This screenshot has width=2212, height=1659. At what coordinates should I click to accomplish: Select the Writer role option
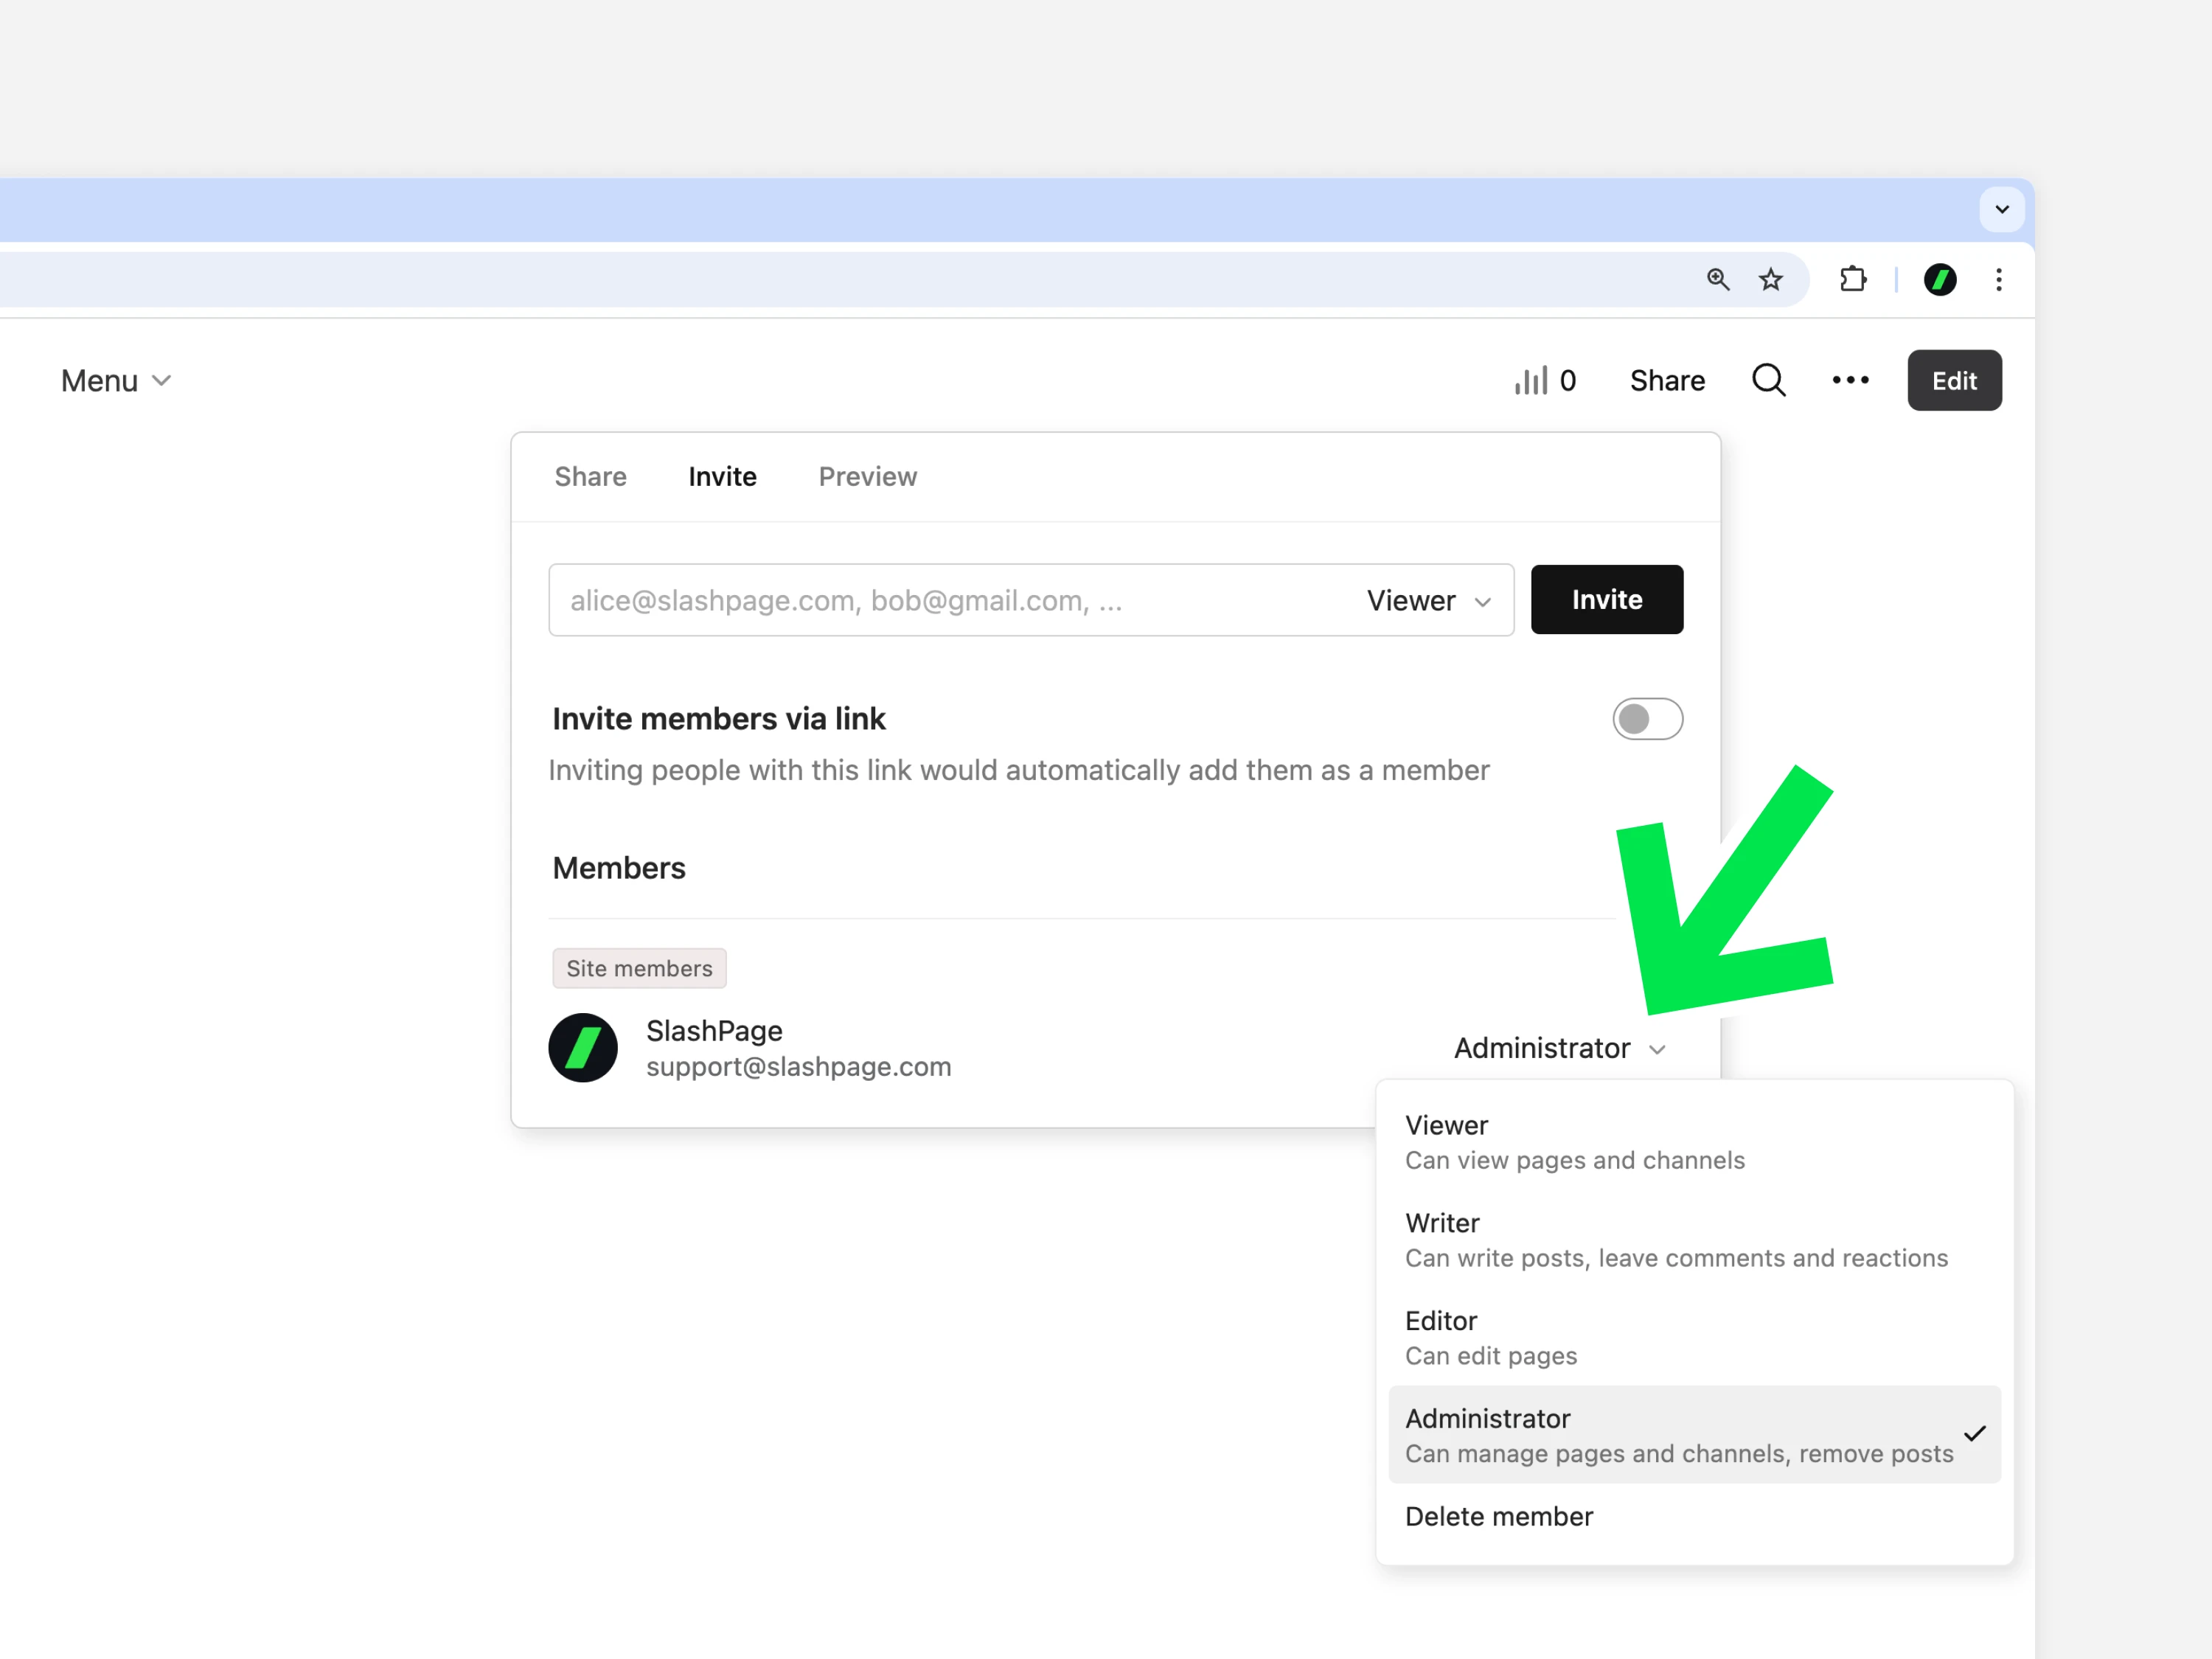point(1675,1239)
